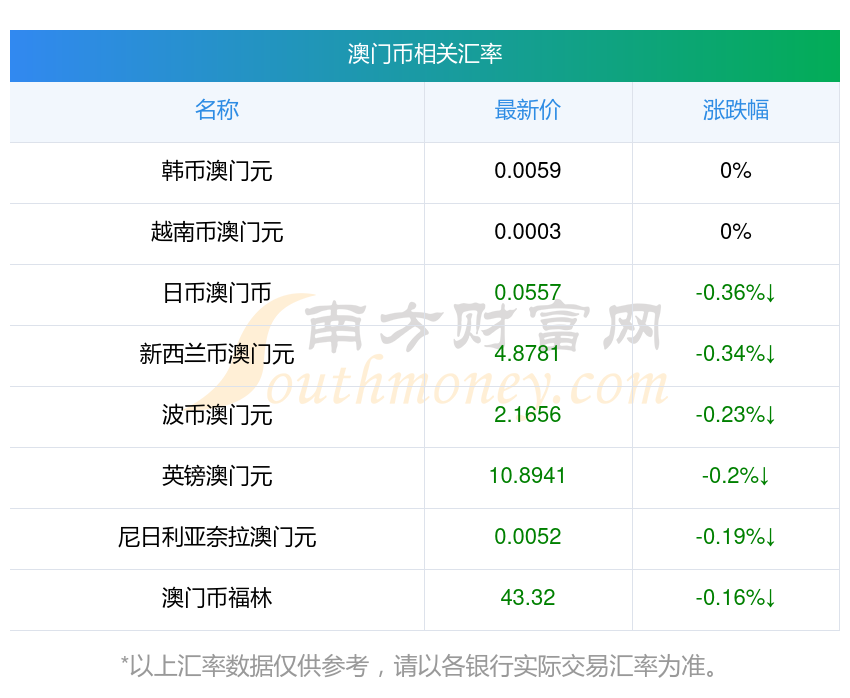Open the 英镑澳门元 row name
The width and height of the screenshot is (850, 698).
click(x=217, y=476)
